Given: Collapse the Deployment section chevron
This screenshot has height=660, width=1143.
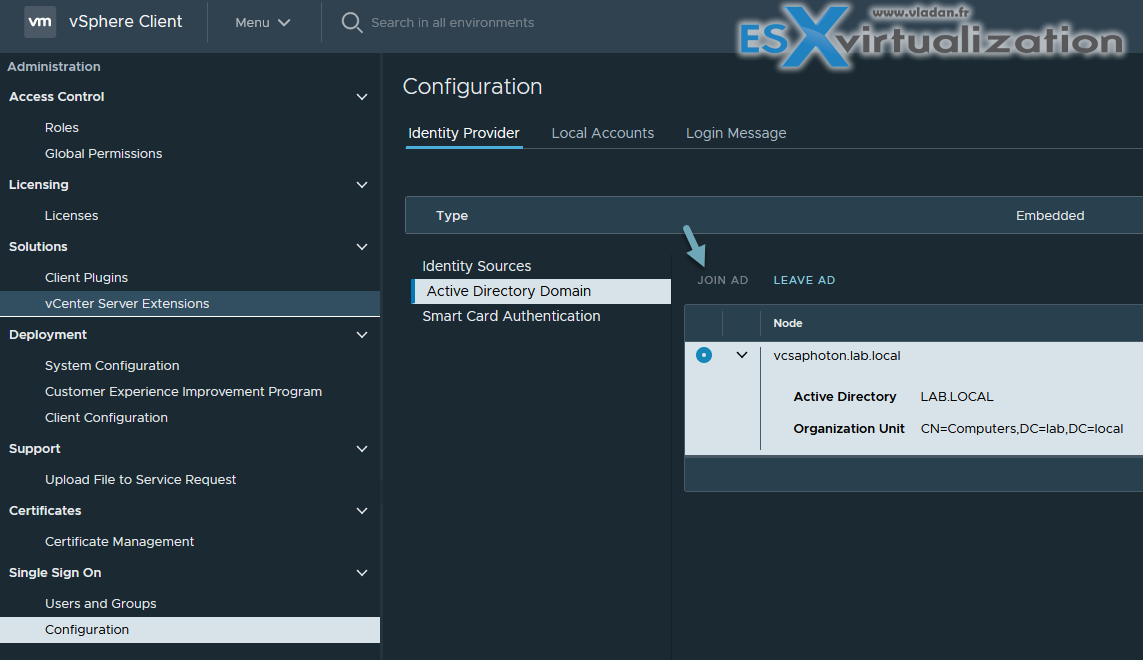Looking at the screenshot, I should click(x=362, y=335).
